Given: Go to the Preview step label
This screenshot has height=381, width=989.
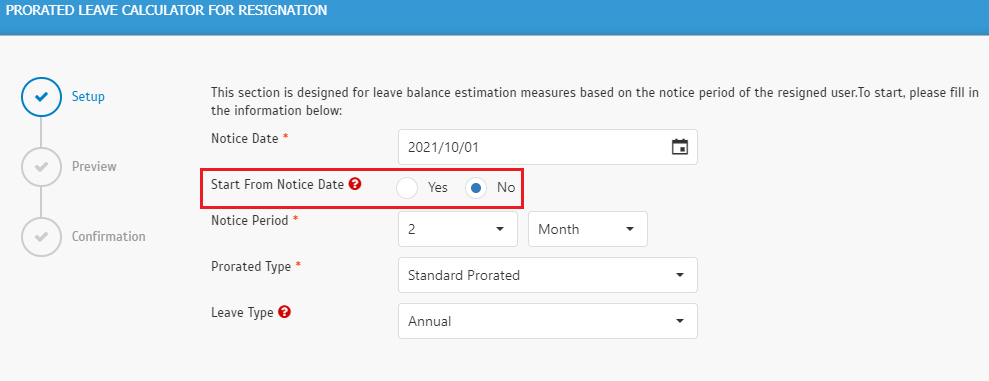Looking at the screenshot, I should tap(94, 167).
